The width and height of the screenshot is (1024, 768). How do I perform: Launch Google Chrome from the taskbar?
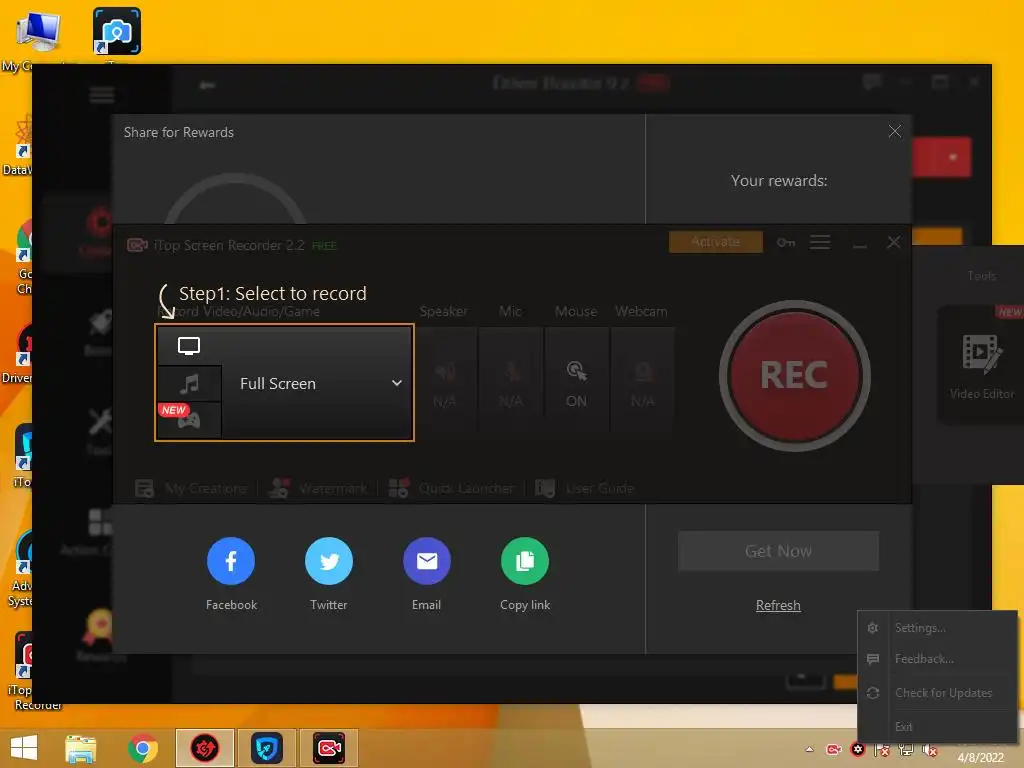pyautogui.click(x=142, y=748)
